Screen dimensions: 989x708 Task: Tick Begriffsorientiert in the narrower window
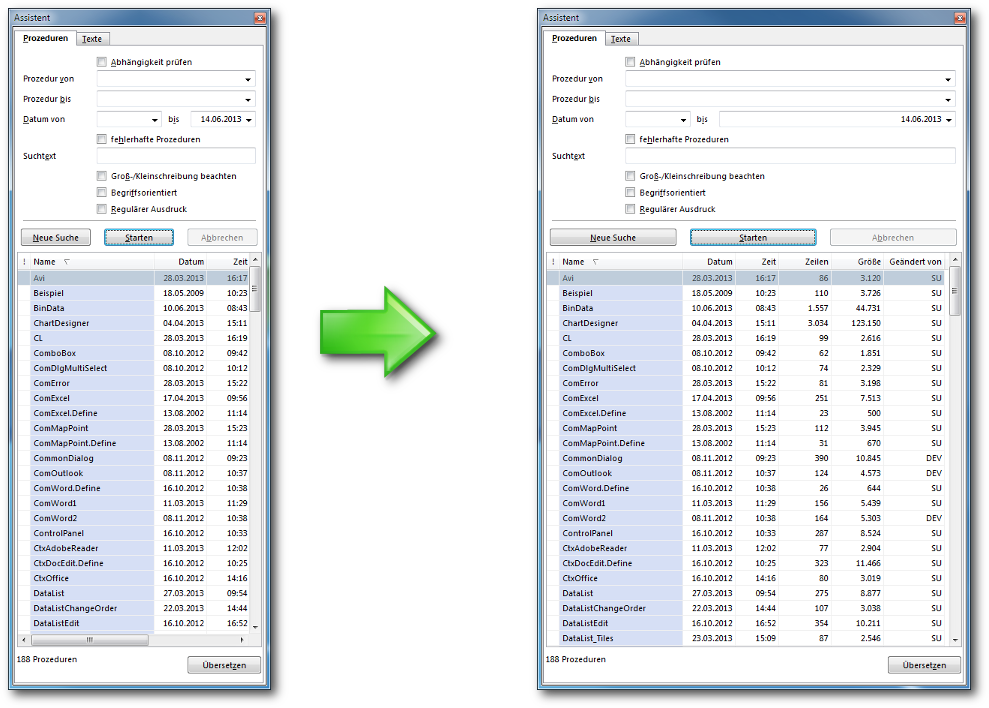(x=102, y=192)
